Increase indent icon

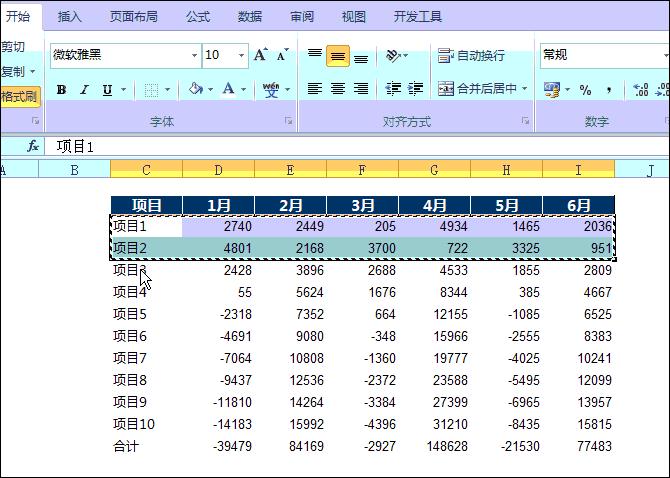(415, 88)
